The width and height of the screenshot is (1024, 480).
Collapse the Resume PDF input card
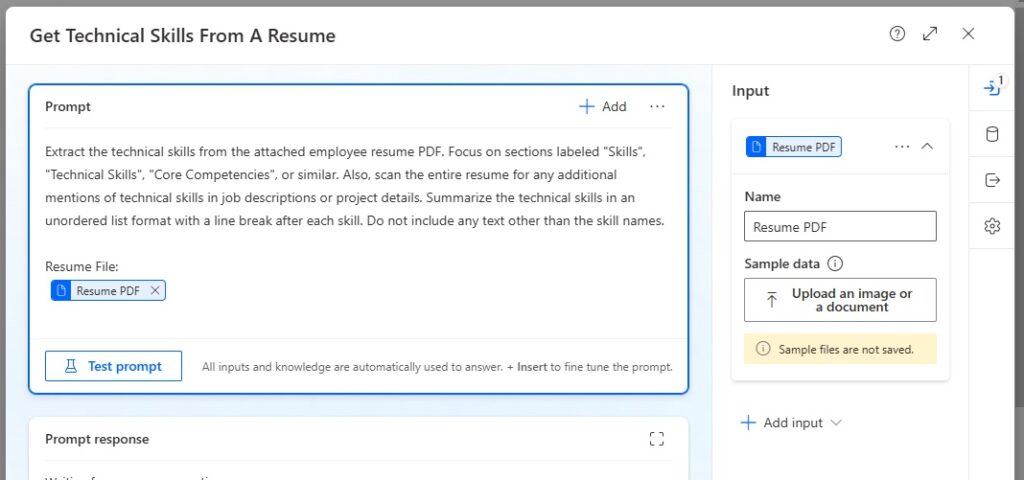coord(927,147)
